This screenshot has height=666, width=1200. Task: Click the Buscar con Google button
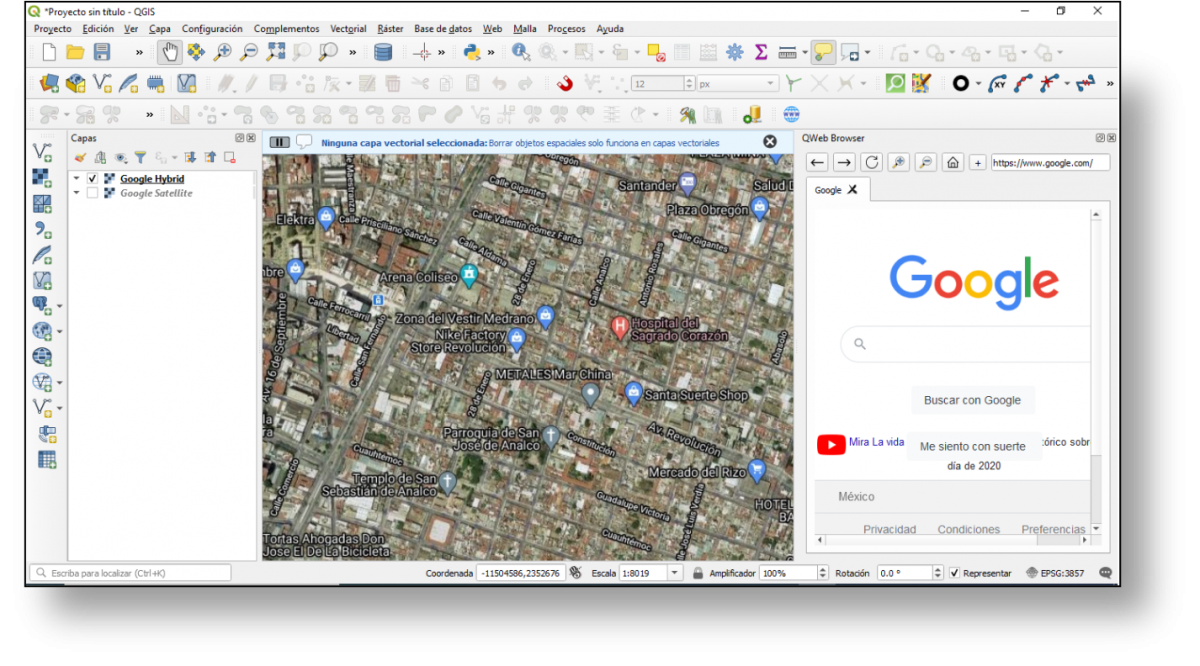click(x=972, y=399)
